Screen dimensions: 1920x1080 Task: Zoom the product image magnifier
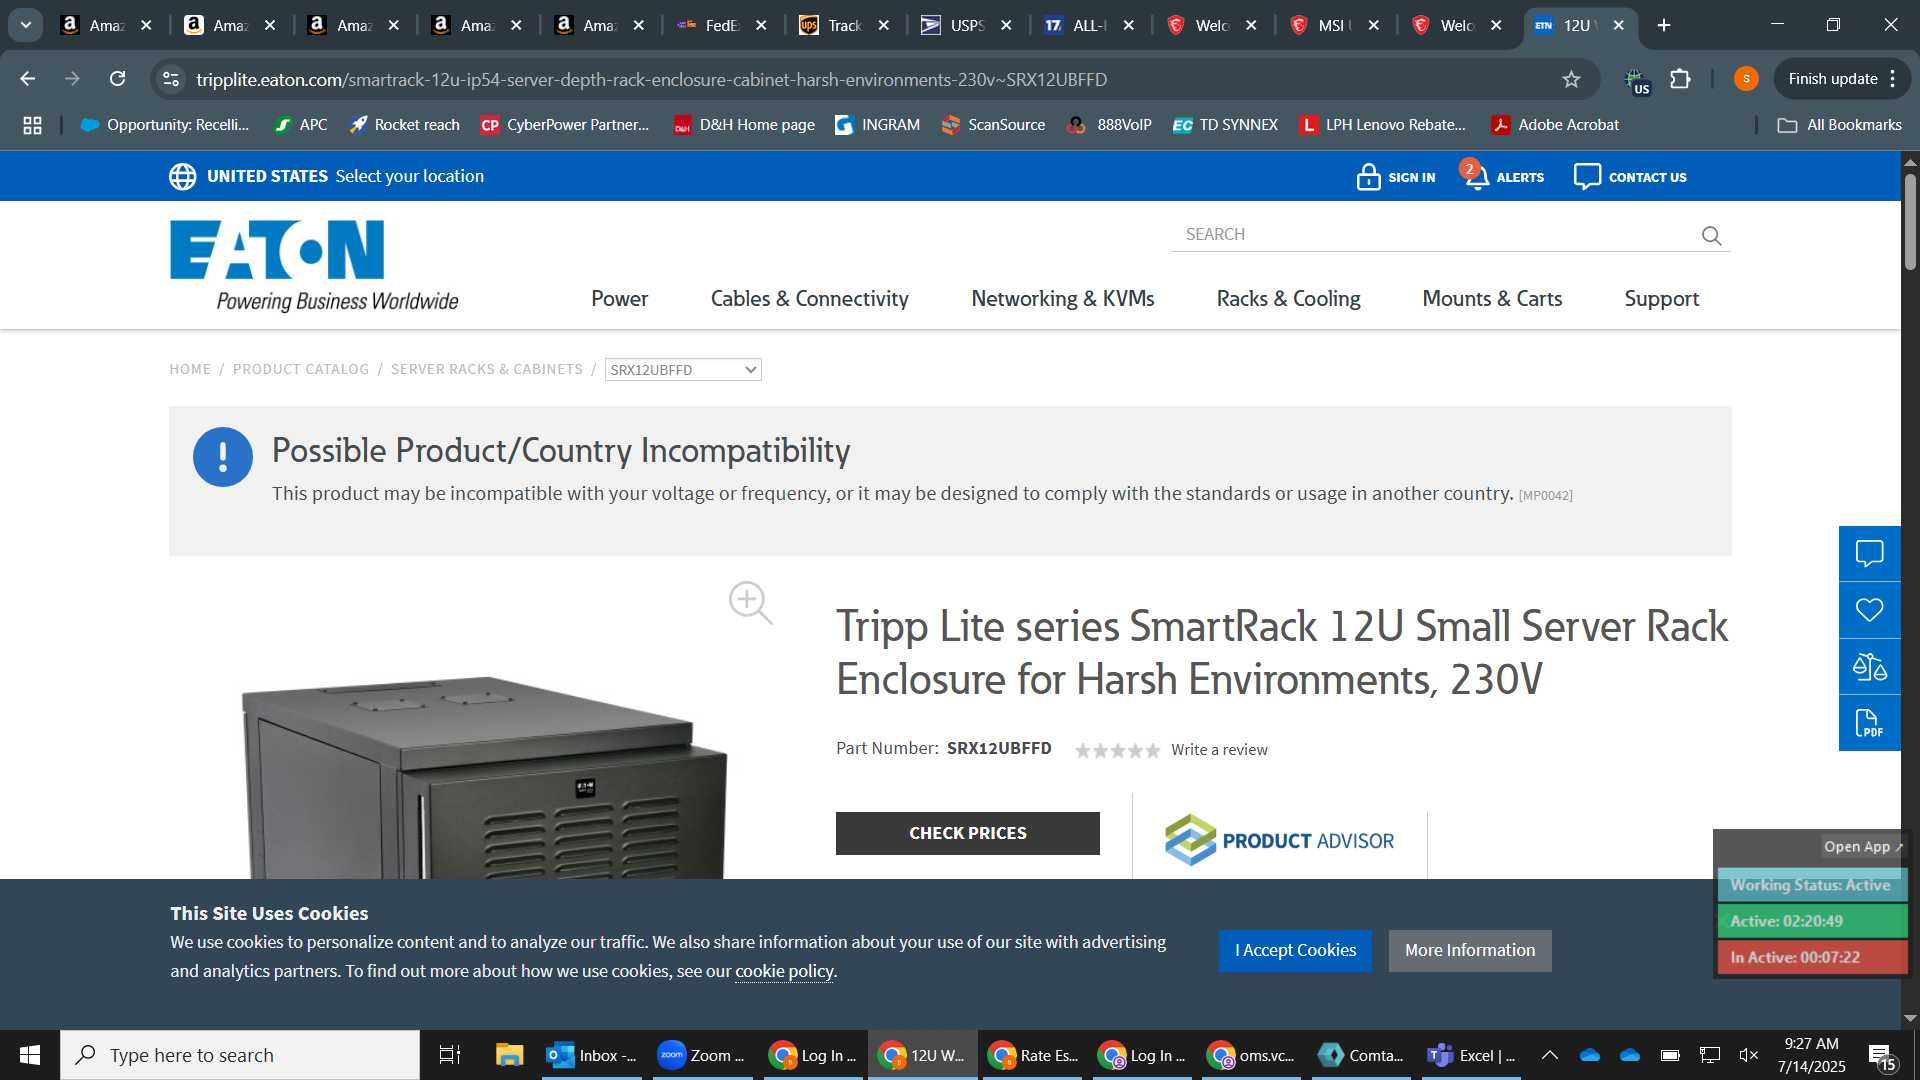[x=750, y=602]
